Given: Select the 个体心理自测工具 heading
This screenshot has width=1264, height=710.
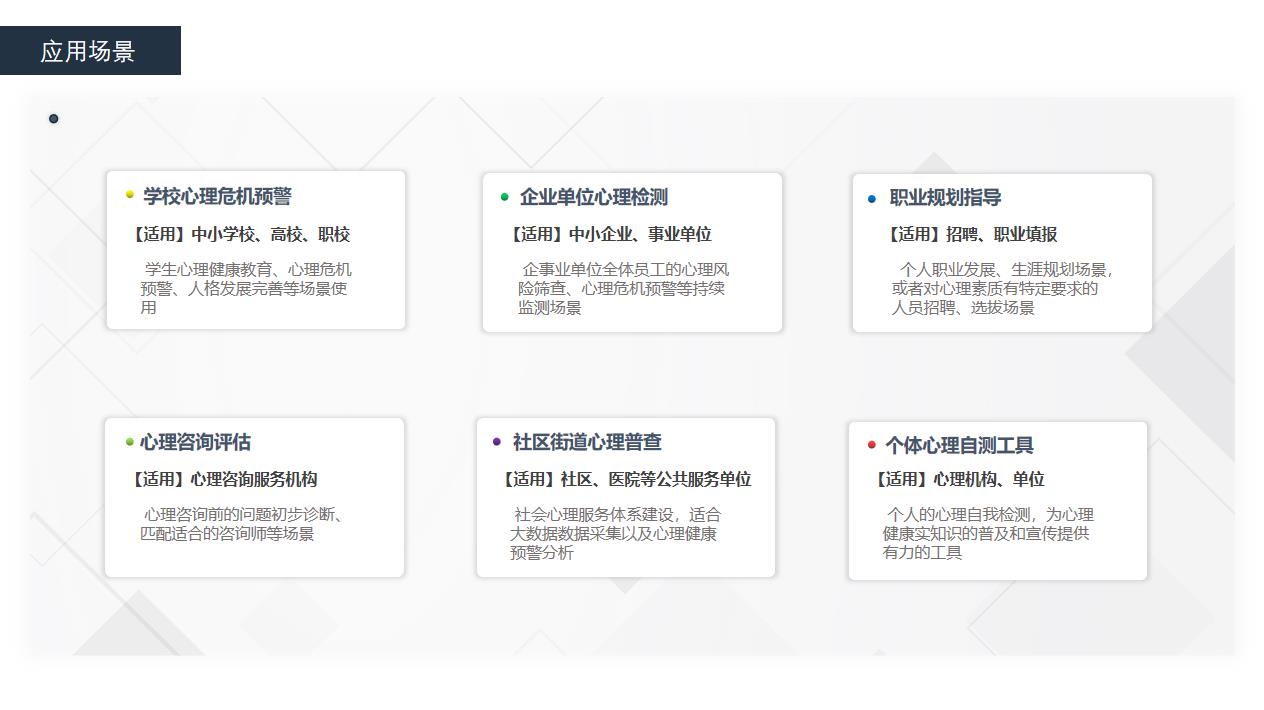Looking at the screenshot, I should [x=959, y=445].
